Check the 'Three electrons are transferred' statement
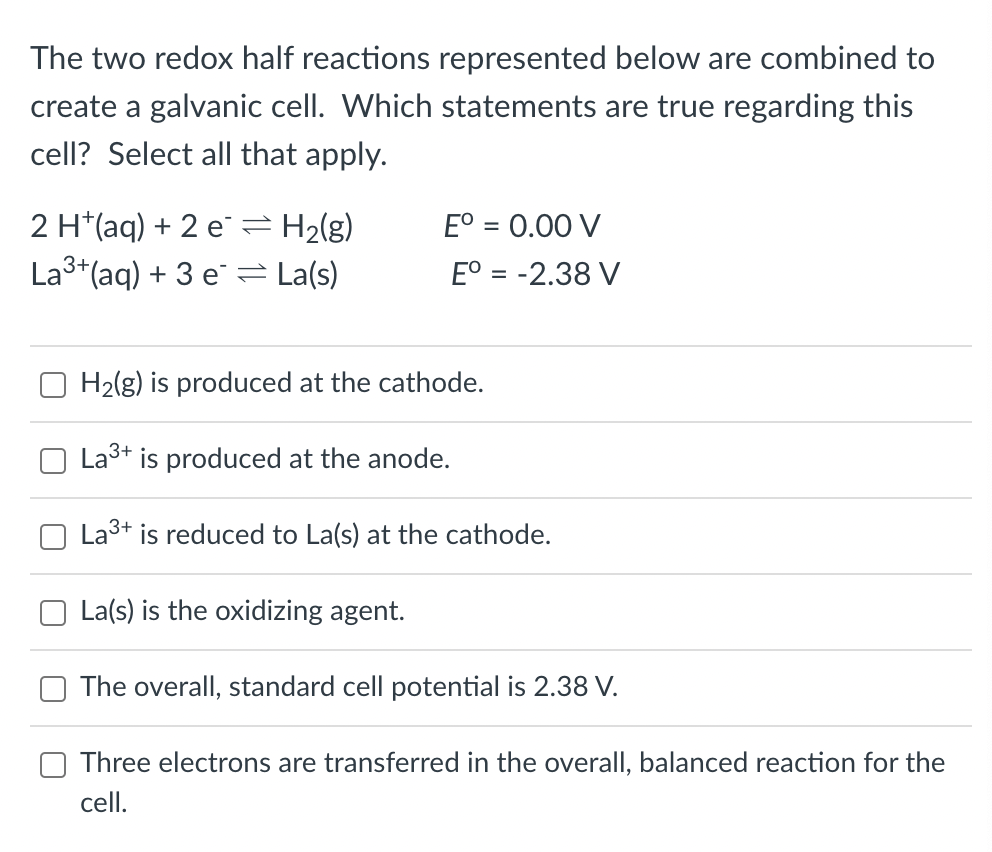The image size is (992, 852). point(53,764)
